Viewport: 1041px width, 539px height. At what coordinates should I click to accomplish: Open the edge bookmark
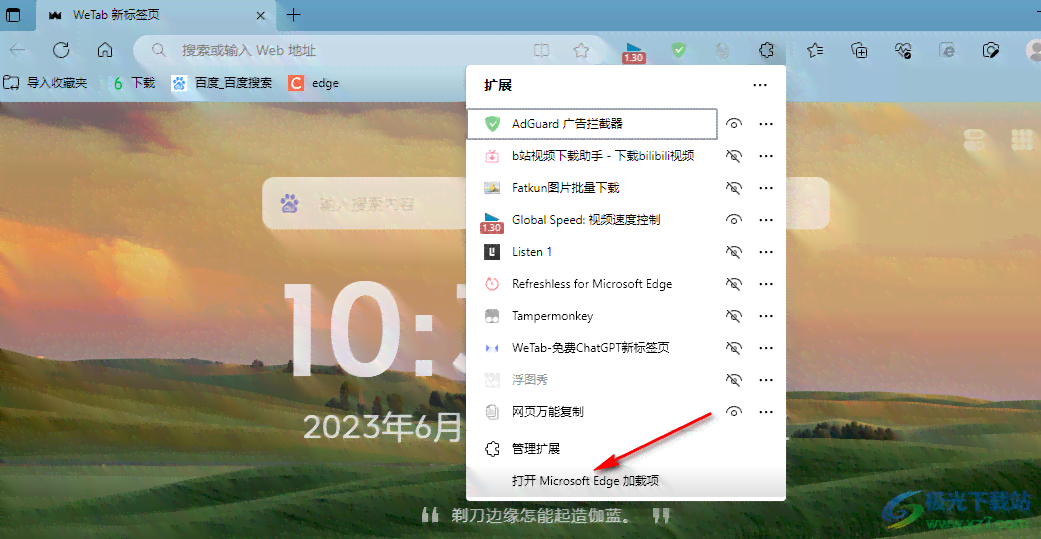pyautogui.click(x=313, y=83)
